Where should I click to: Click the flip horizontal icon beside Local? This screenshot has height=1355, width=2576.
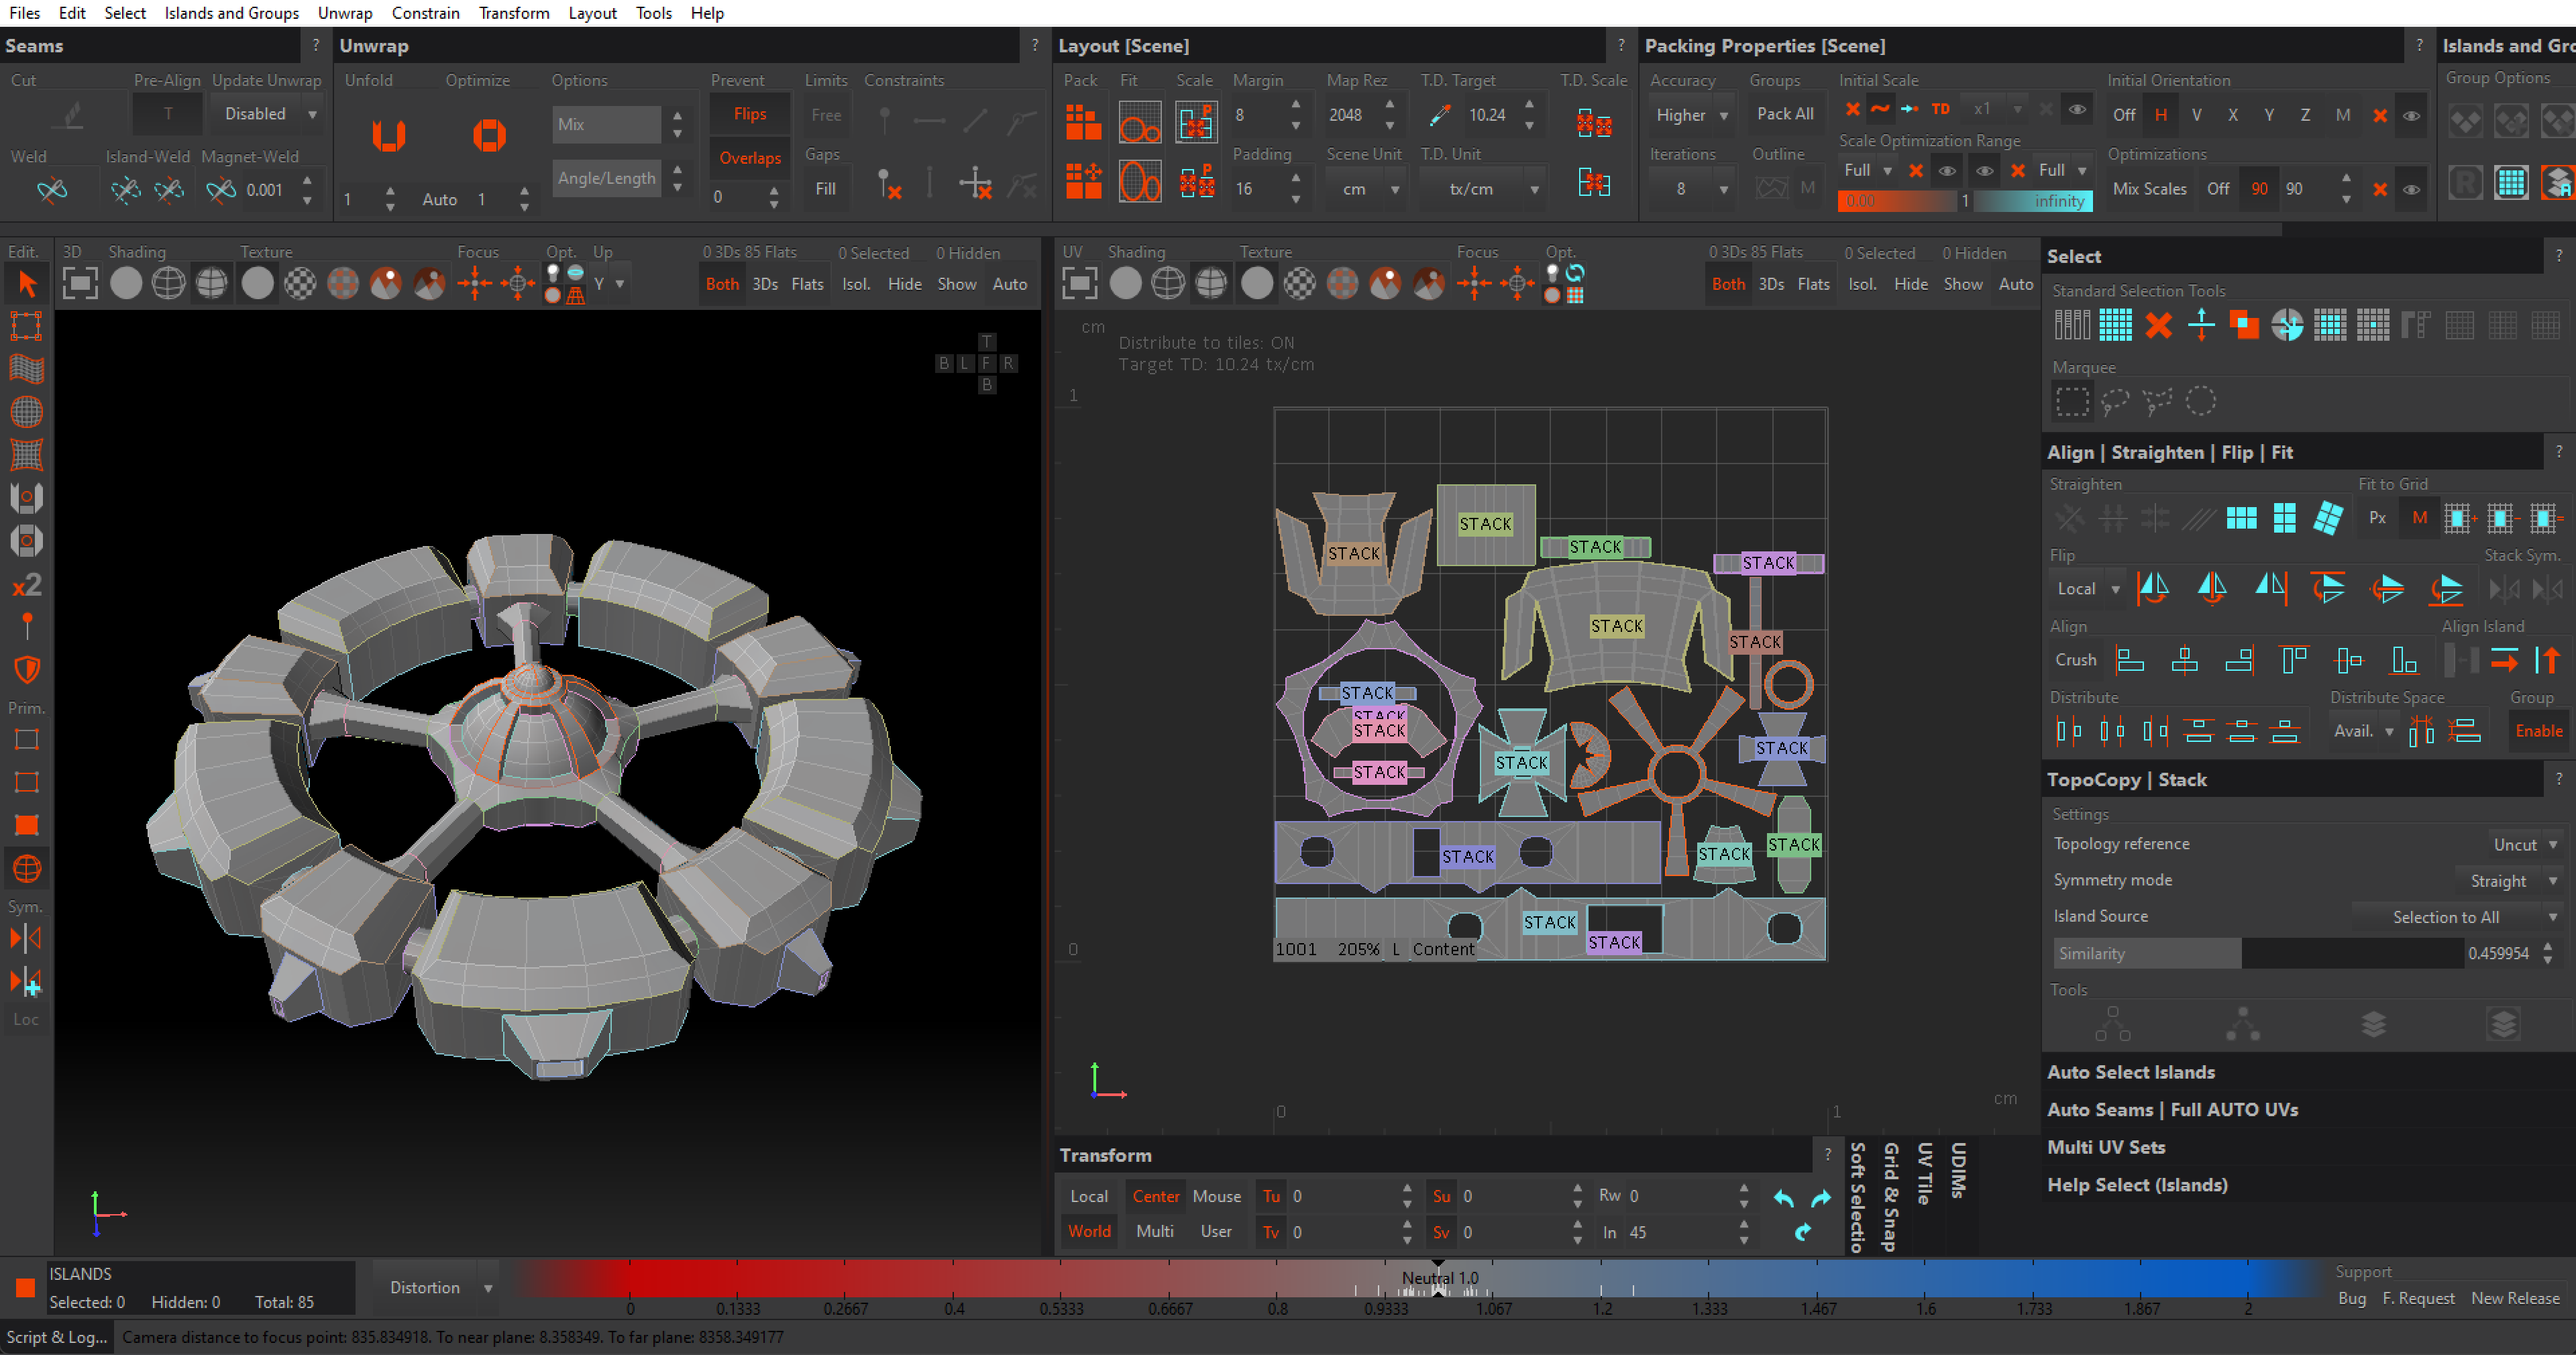click(2153, 588)
